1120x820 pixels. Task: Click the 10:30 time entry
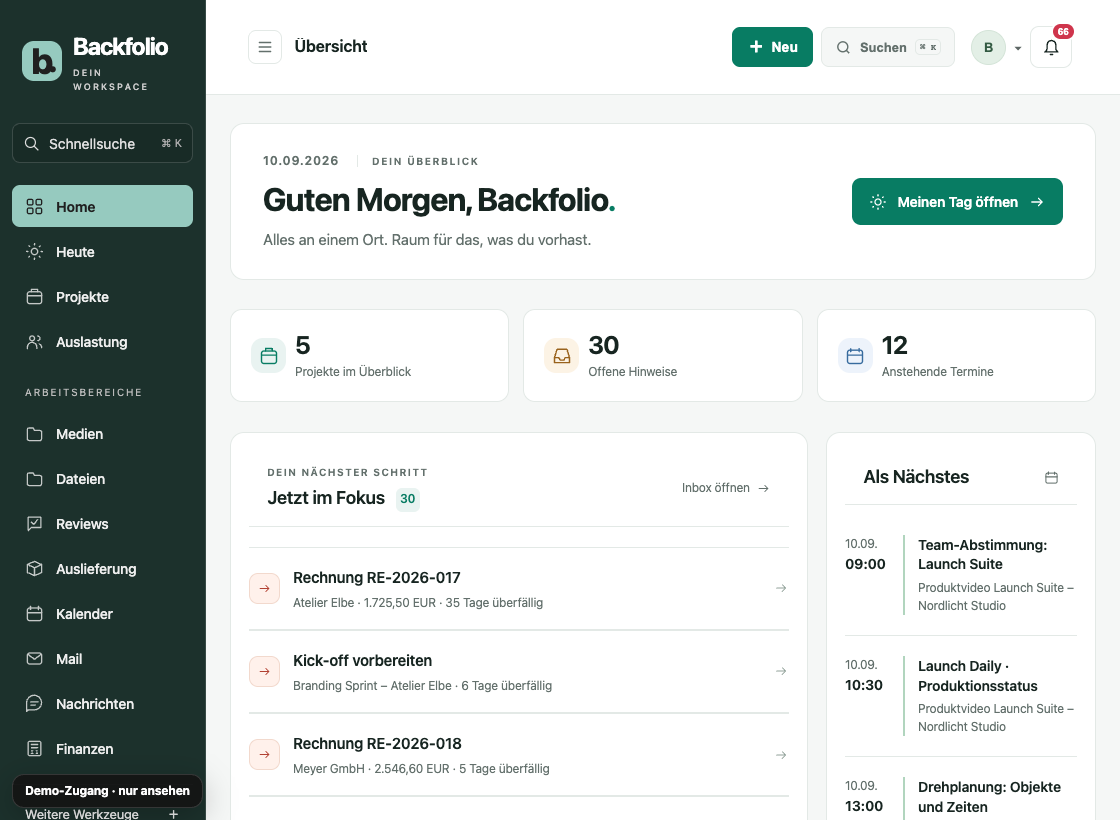[864, 685]
